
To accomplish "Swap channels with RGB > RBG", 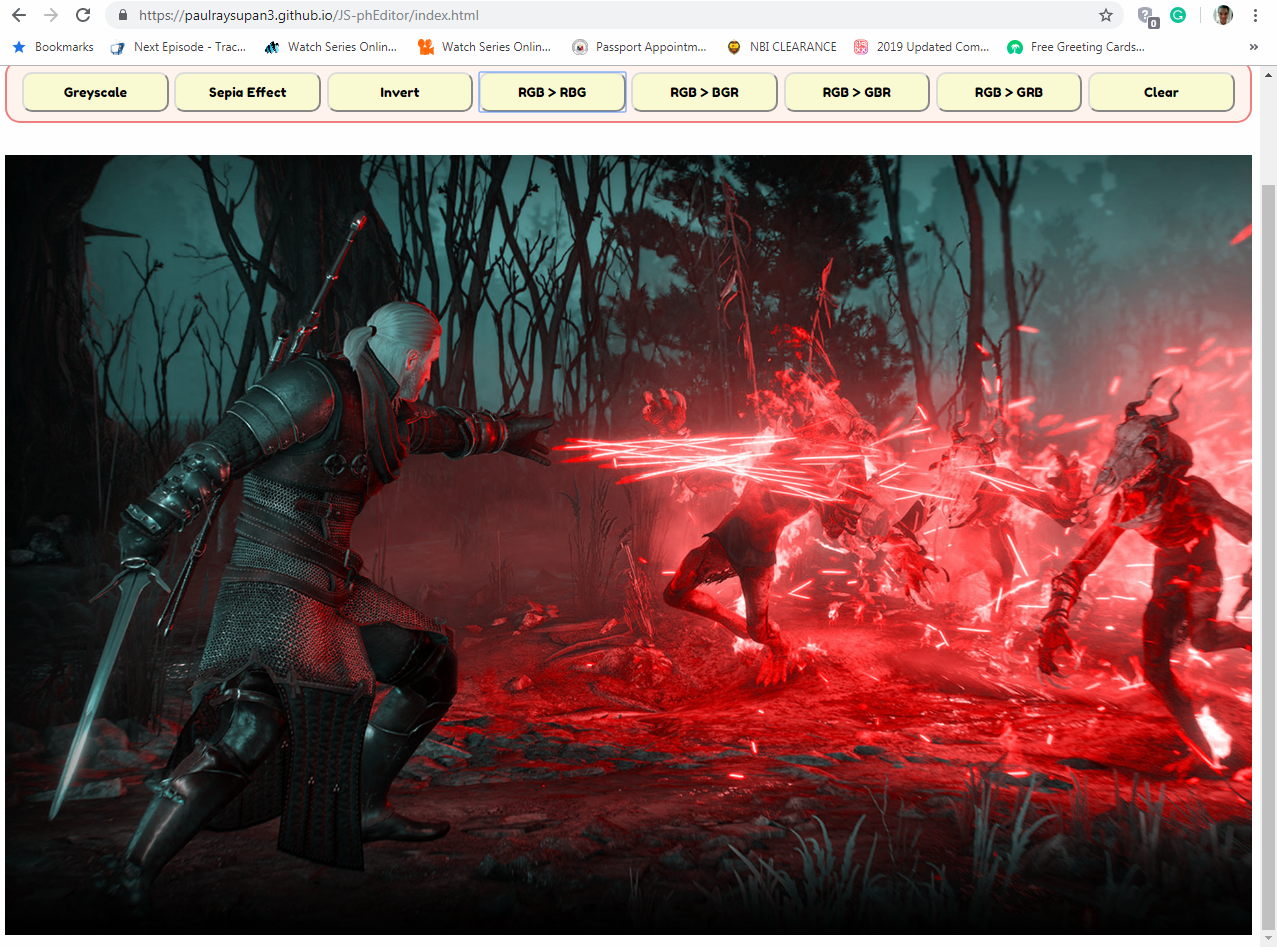I will click(x=552, y=92).
